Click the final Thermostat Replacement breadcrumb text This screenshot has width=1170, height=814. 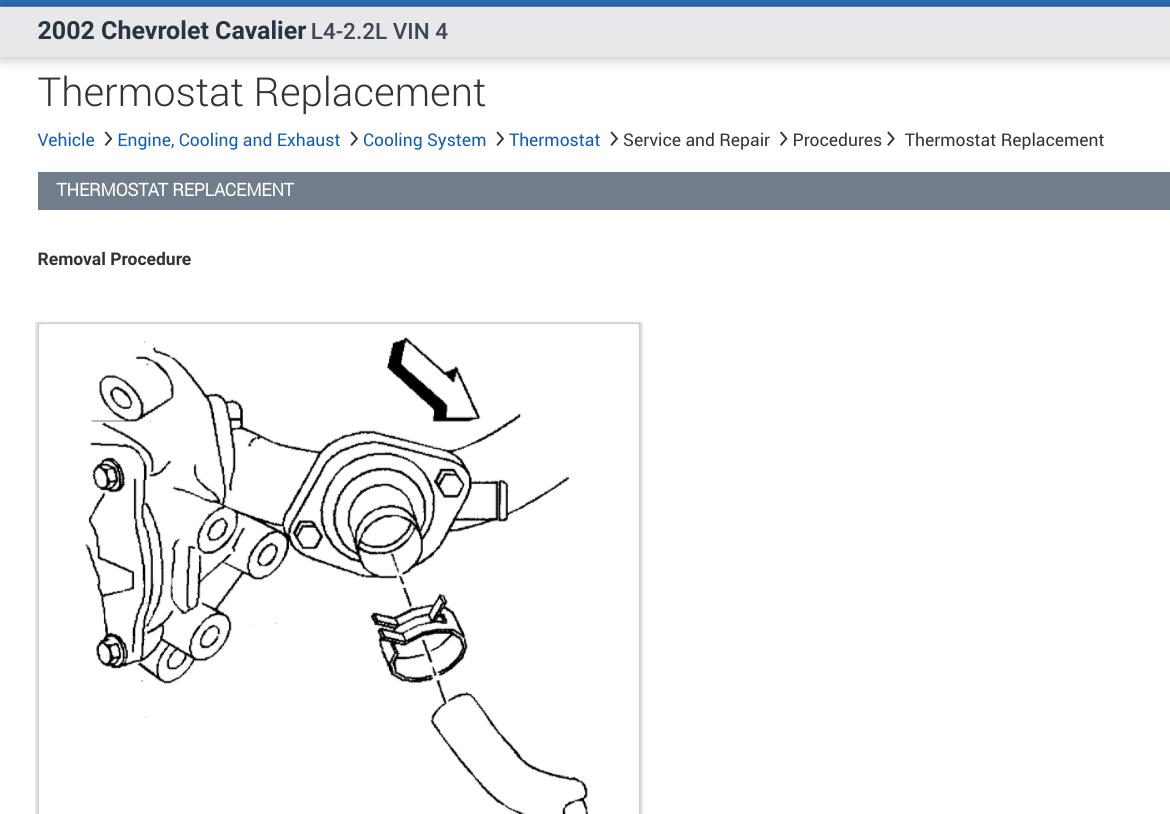(x=1004, y=140)
